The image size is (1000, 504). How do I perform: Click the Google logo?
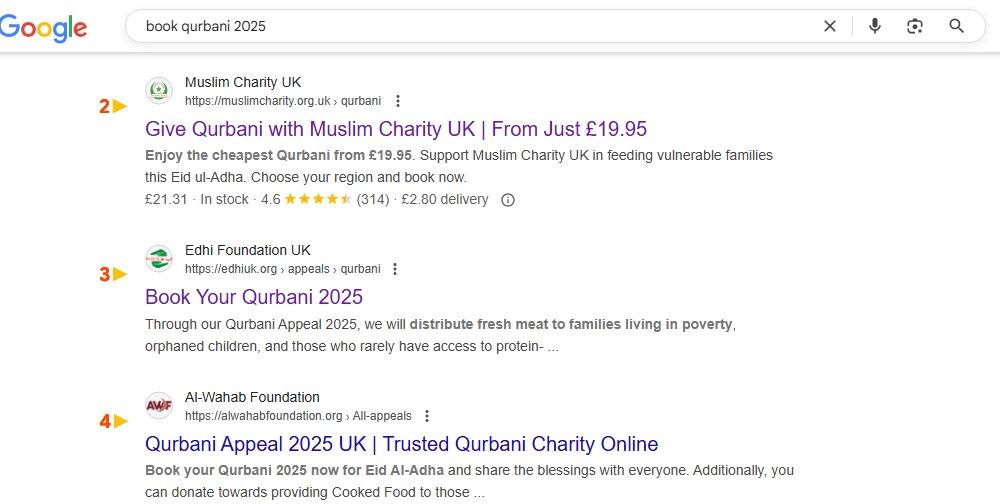pyautogui.click(x=42, y=28)
